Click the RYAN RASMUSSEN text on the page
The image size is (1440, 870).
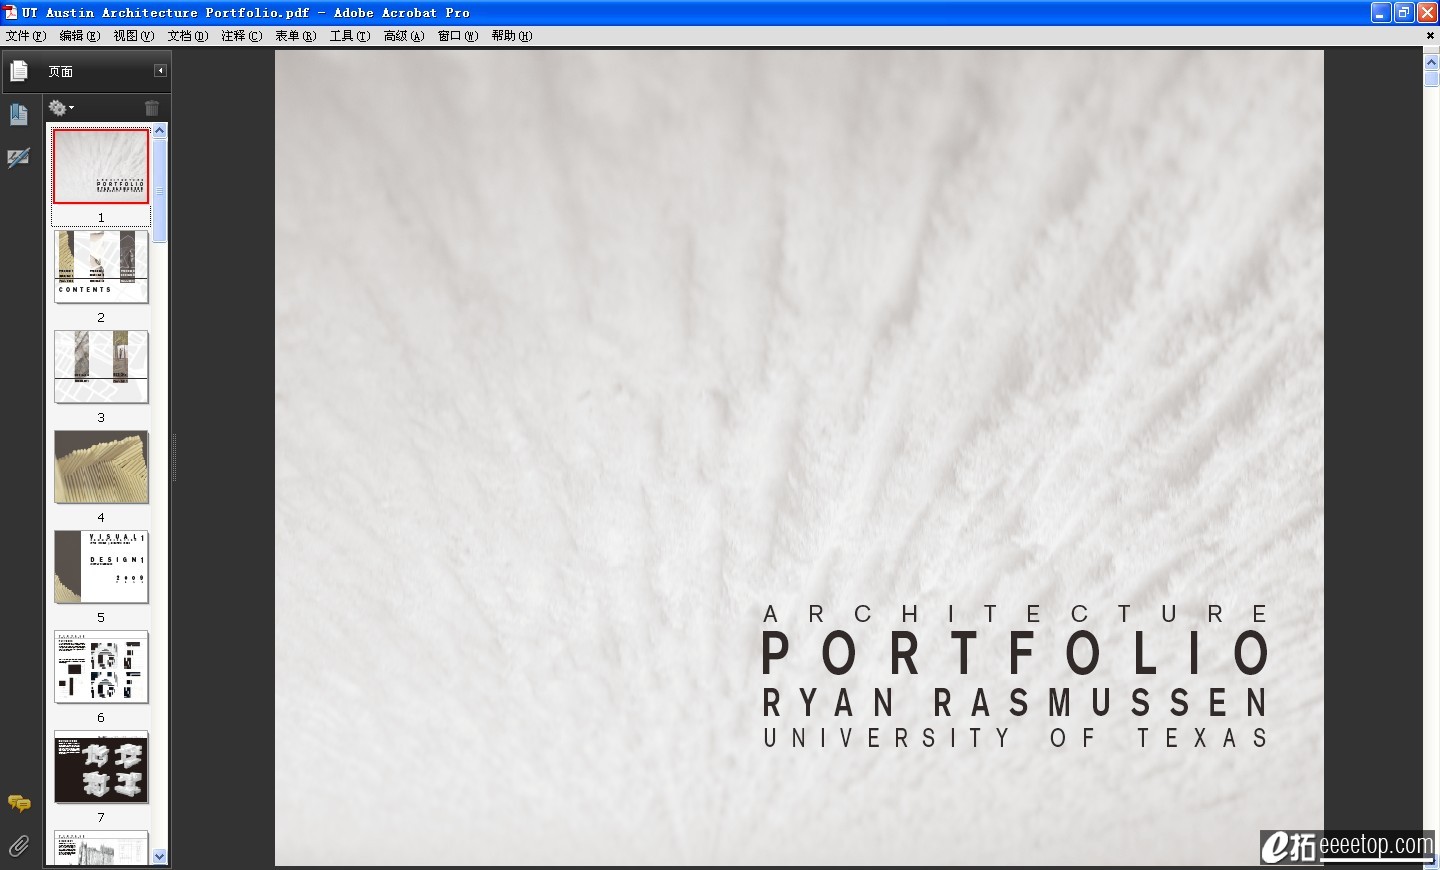[1016, 703]
